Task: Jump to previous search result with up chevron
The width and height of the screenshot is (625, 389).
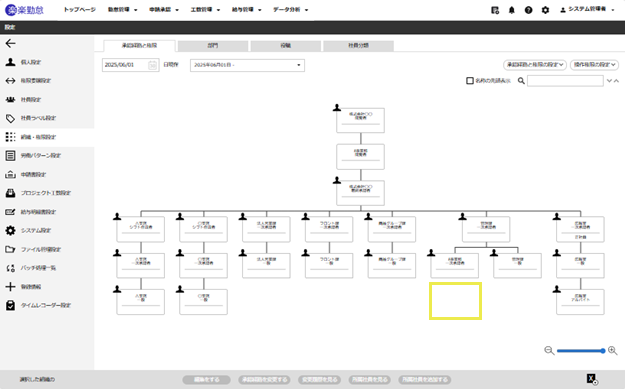Action: tap(616, 81)
